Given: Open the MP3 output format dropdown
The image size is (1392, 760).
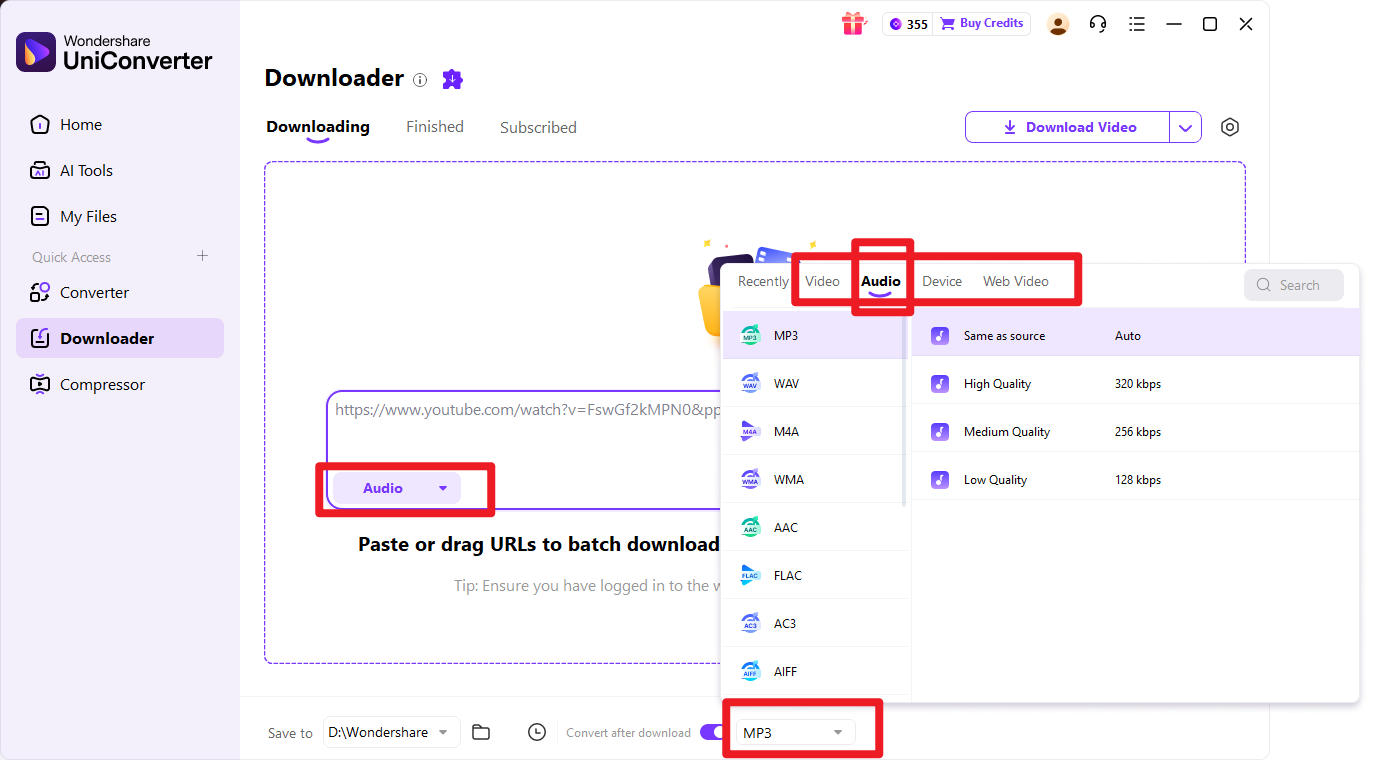Looking at the screenshot, I should point(796,733).
